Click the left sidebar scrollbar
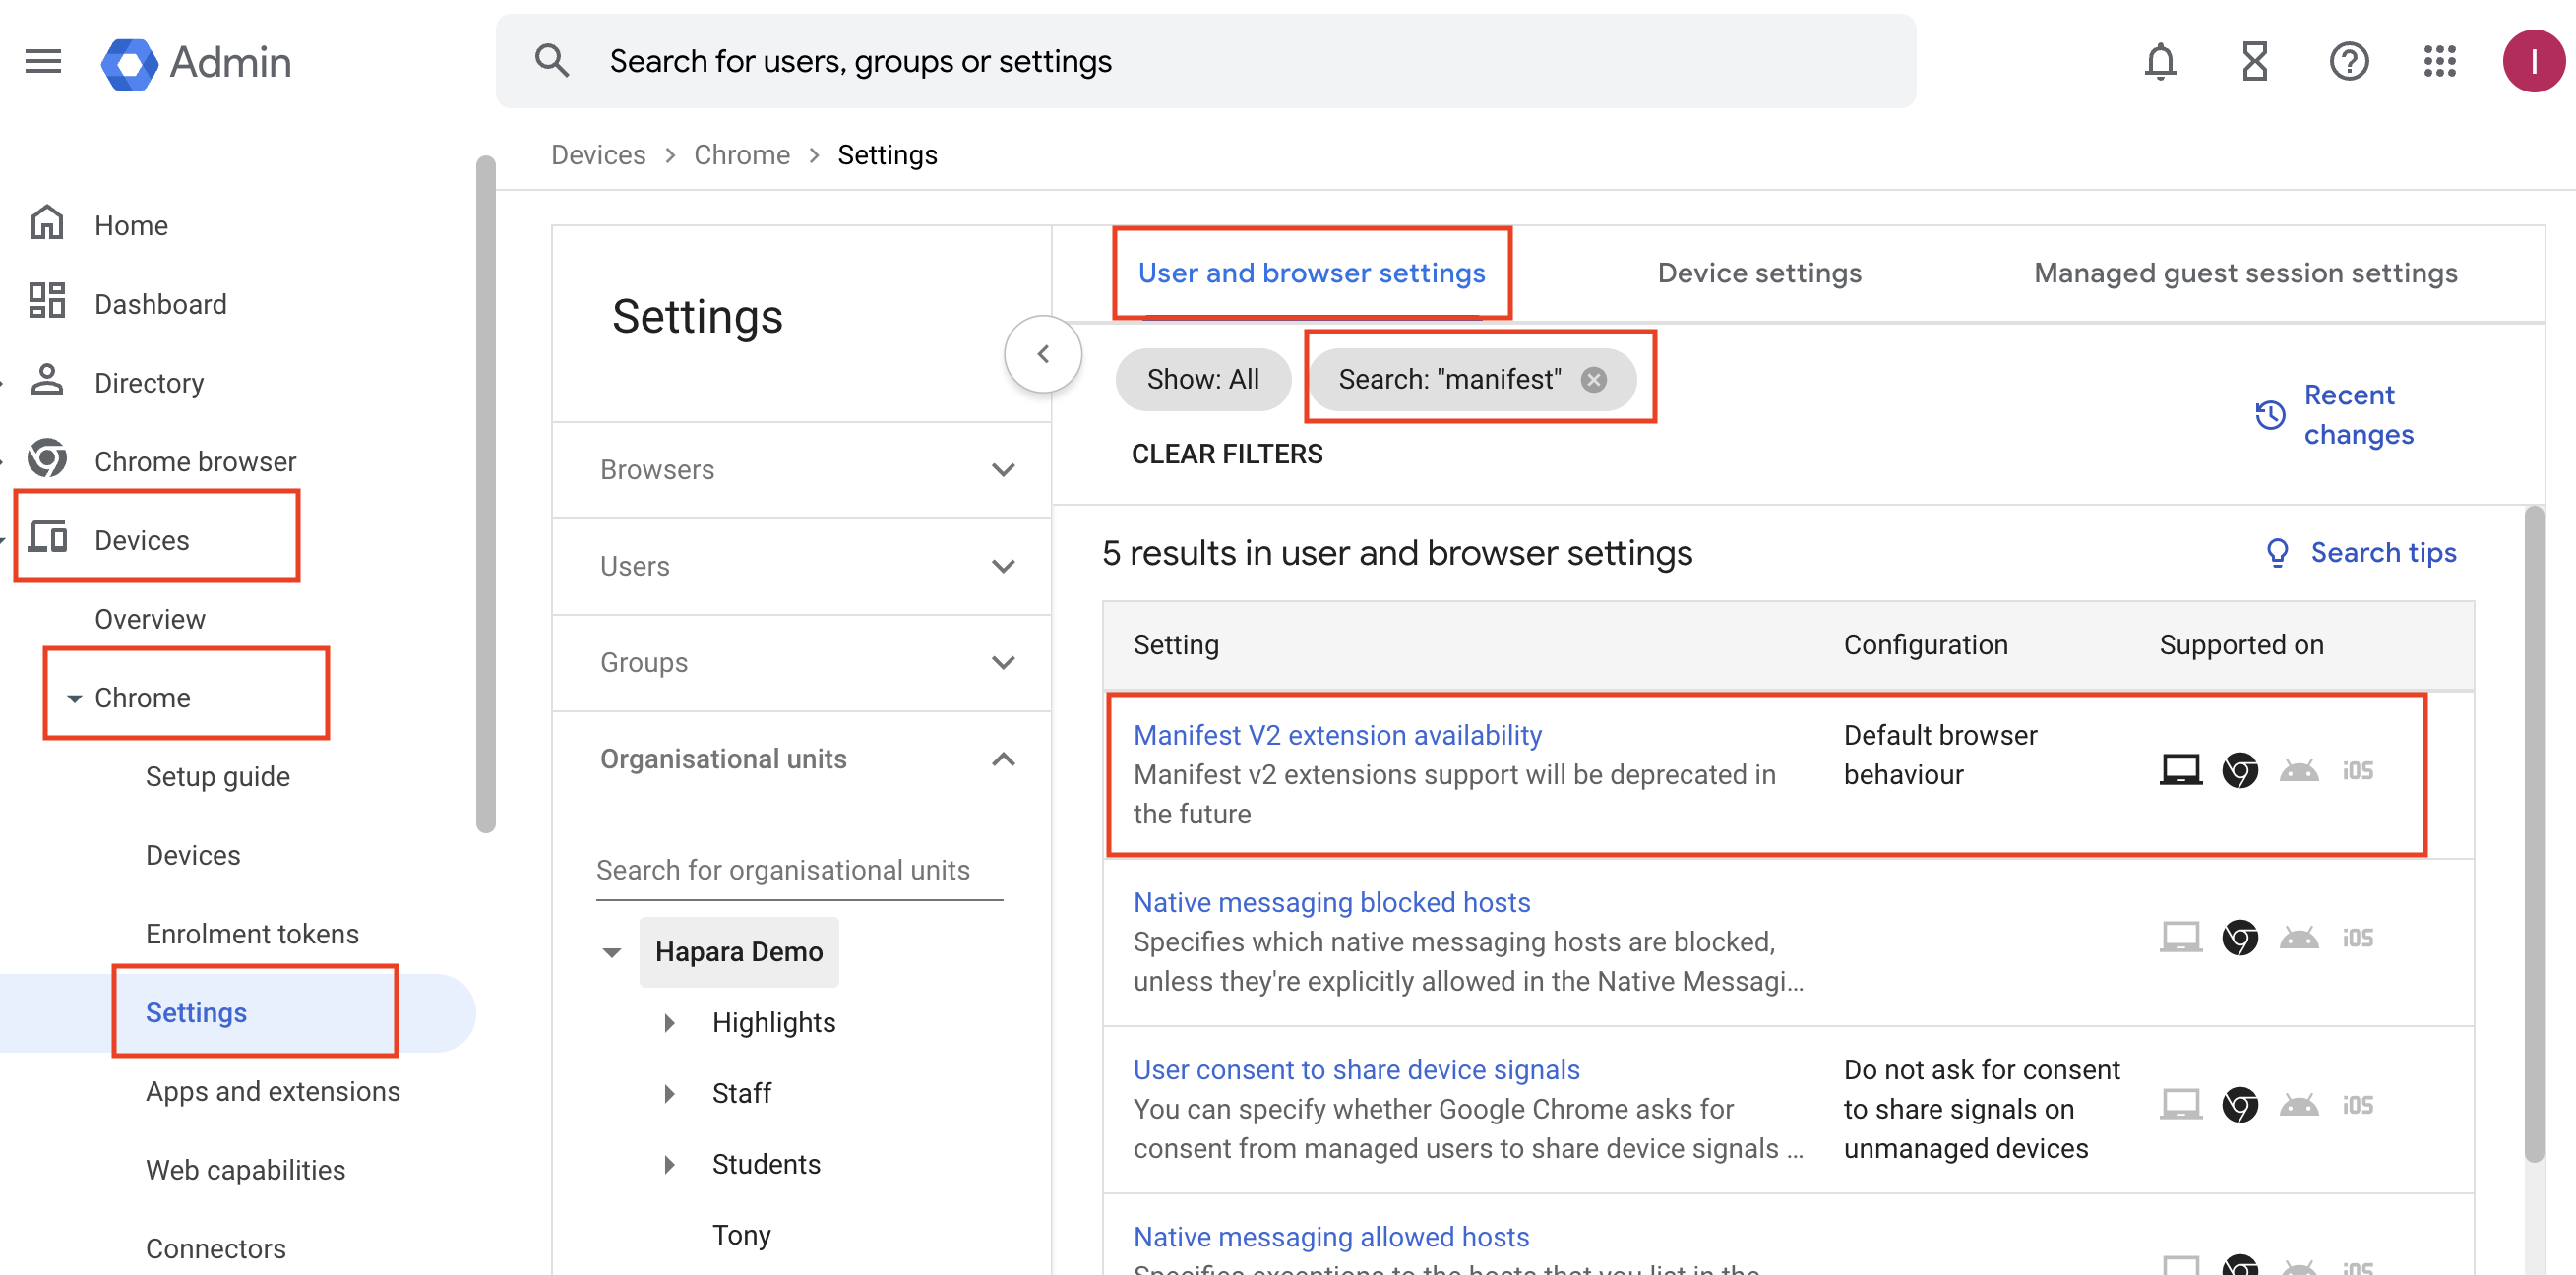The image size is (2576, 1275). pos(486,495)
